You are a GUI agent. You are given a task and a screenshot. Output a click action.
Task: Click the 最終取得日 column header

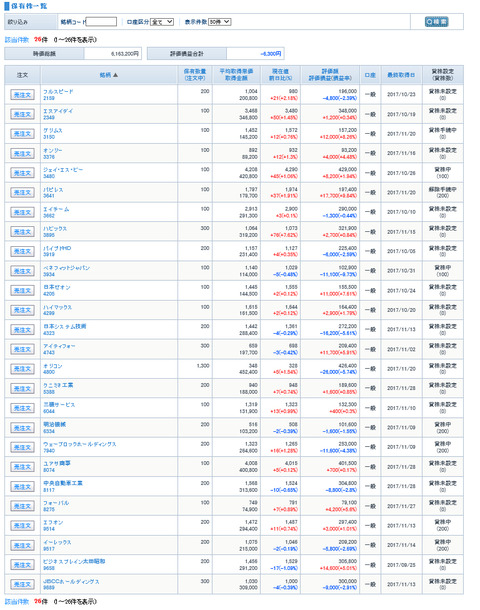coord(401,75)
